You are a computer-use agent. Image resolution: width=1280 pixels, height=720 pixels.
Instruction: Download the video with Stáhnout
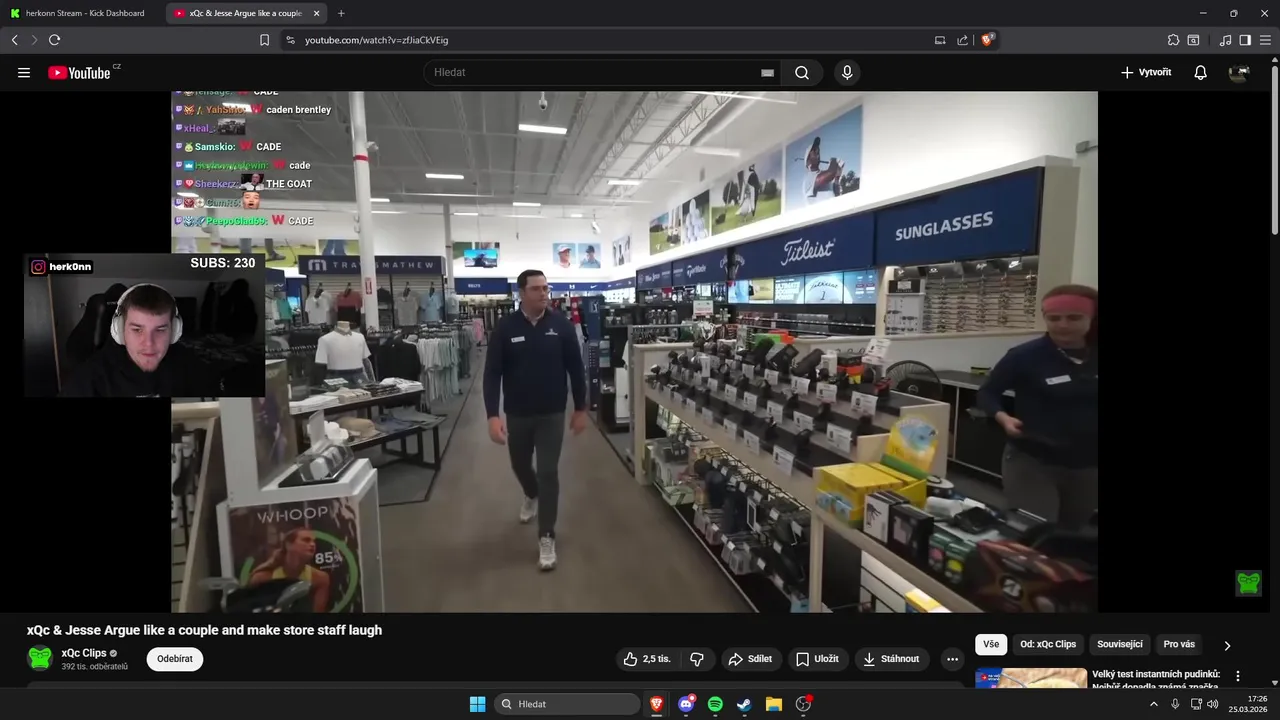point(891,659)
